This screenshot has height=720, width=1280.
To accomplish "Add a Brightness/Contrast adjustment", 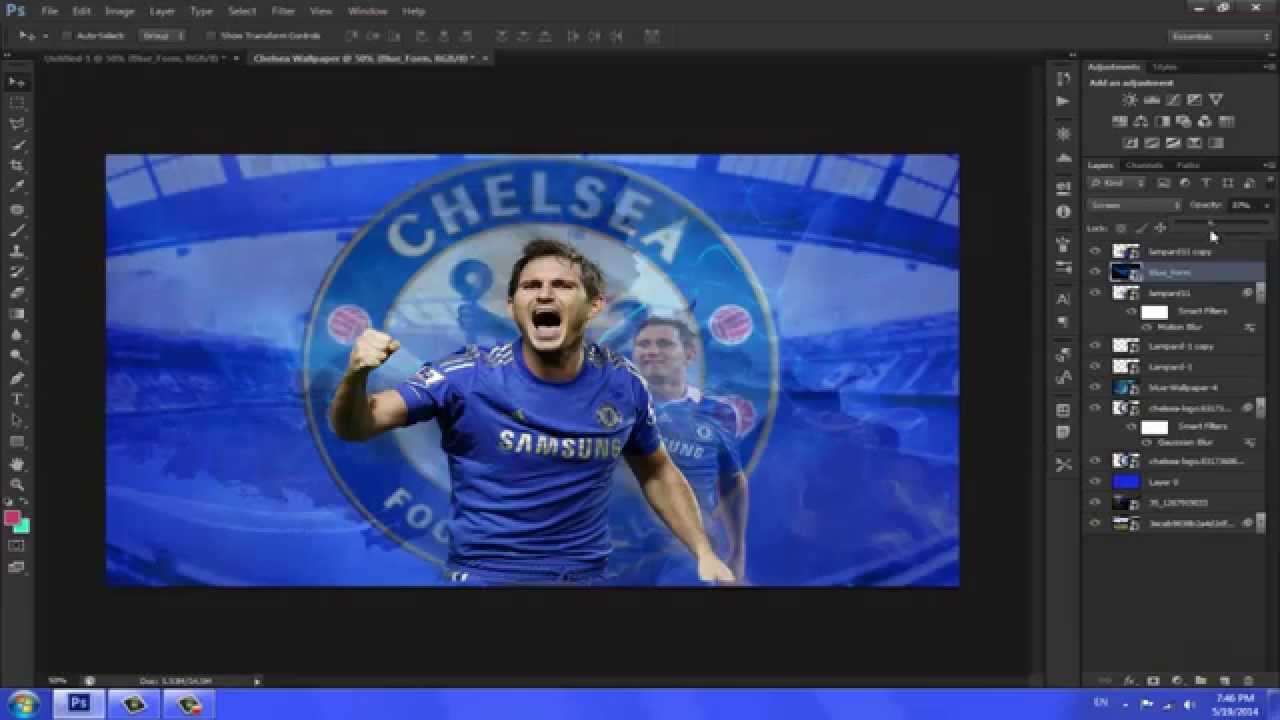I will pos(1129,100).
